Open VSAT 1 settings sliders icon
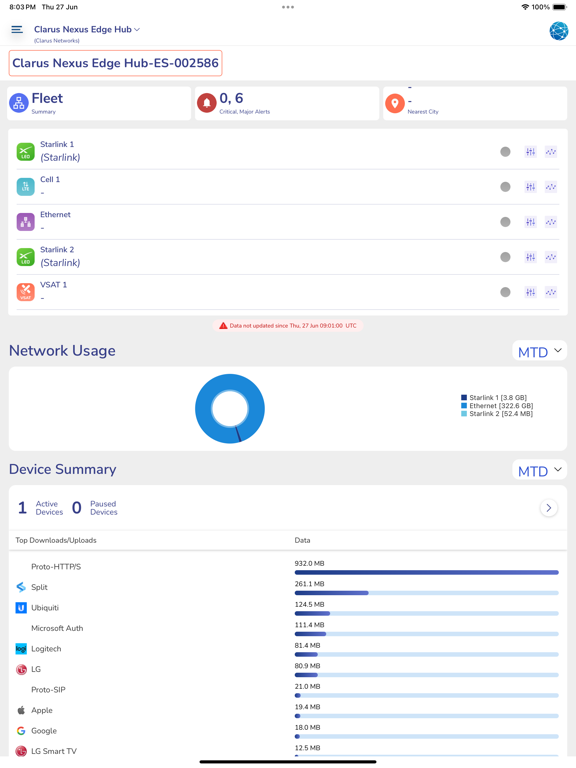 coord(530,292)
